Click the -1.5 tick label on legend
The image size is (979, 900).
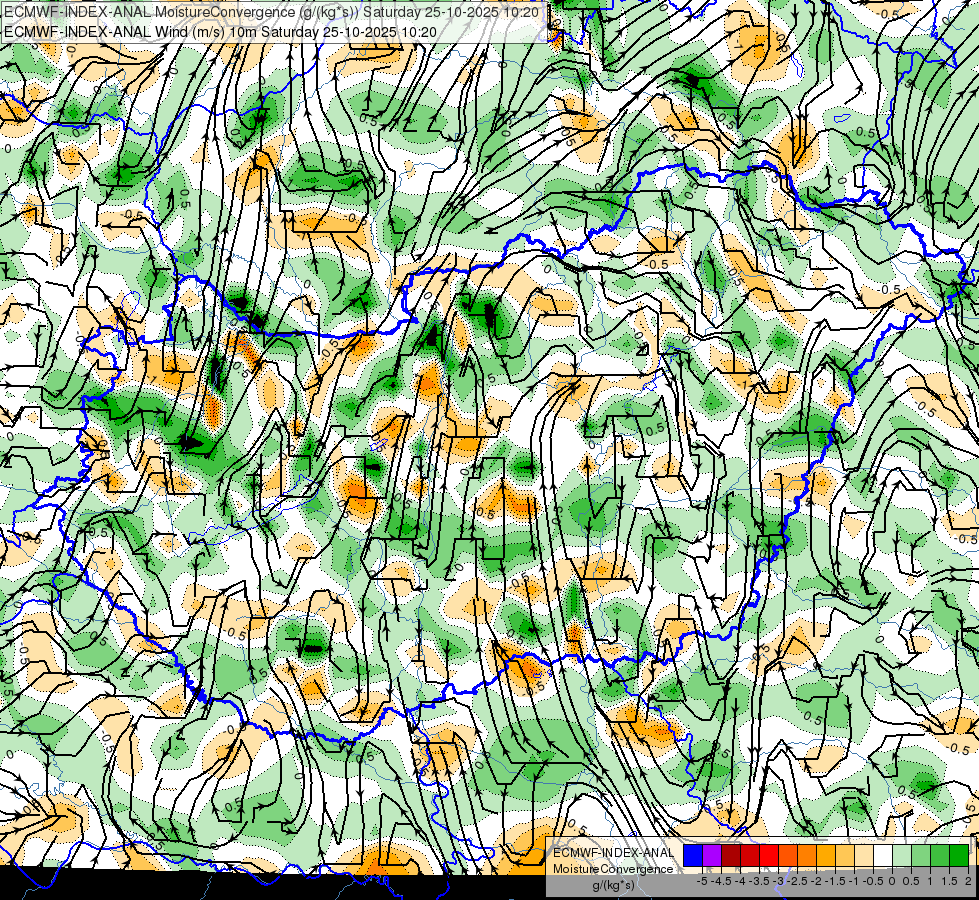(x=835, y=881)
